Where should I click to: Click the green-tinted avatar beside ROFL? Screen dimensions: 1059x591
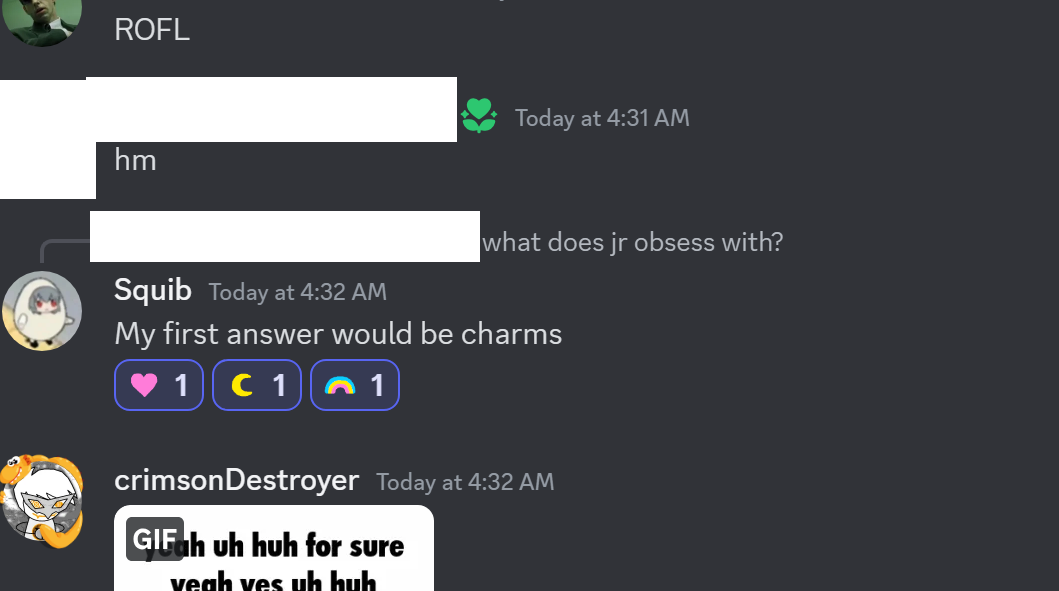coord(42,20)
